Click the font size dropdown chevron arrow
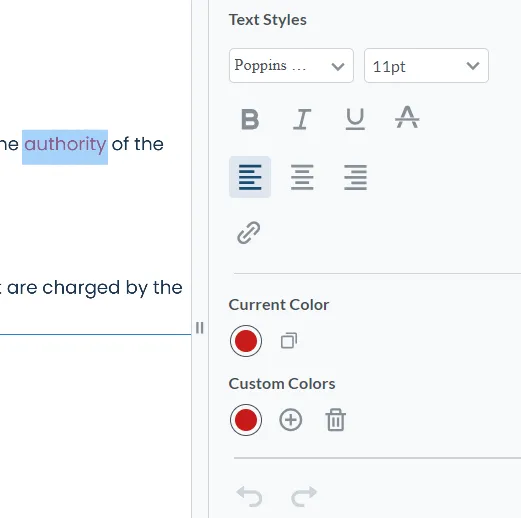 [473, 66]
